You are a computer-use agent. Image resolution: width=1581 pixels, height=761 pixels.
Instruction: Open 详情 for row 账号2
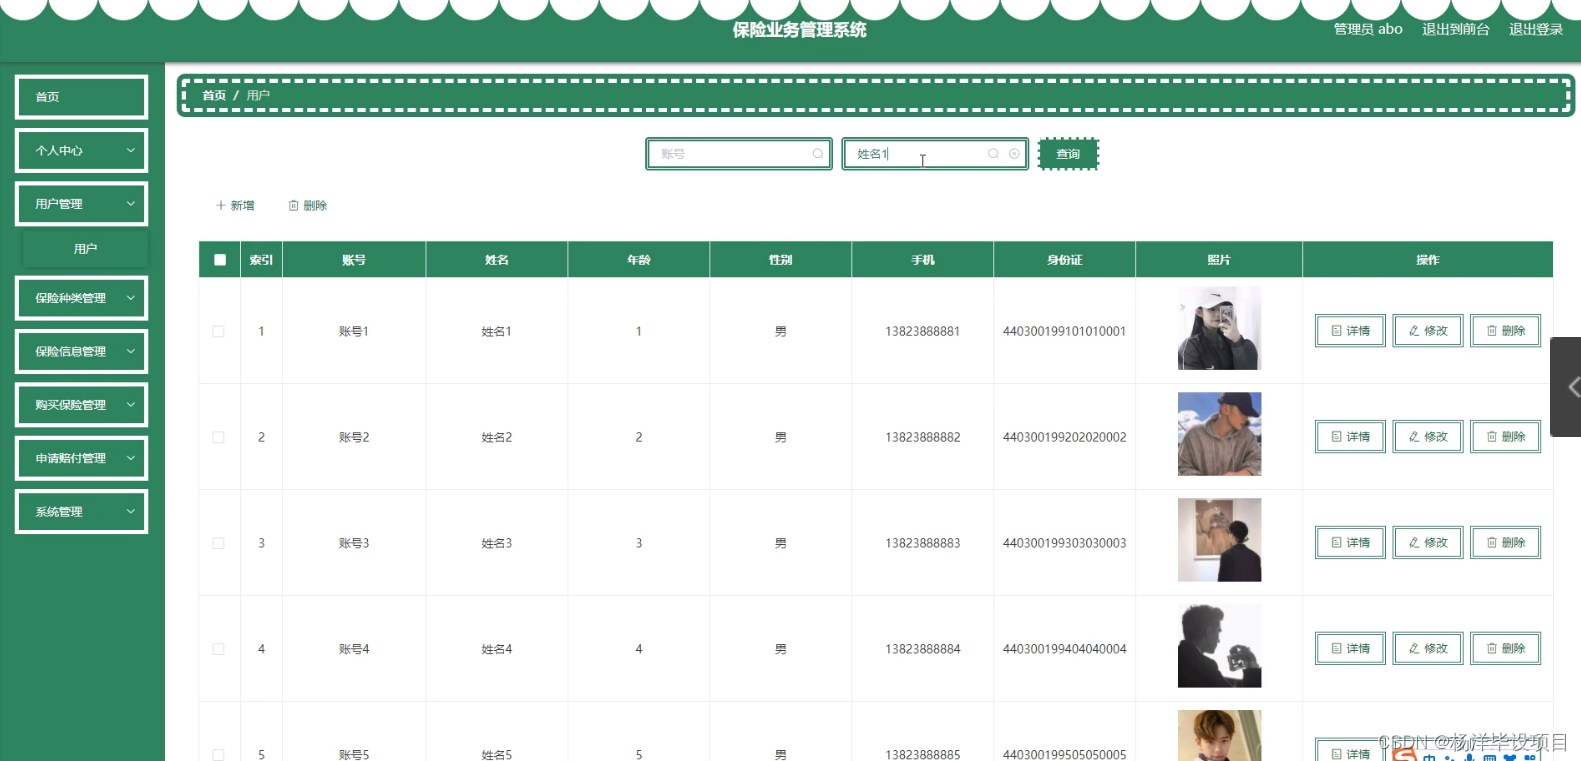[1350, 437]
